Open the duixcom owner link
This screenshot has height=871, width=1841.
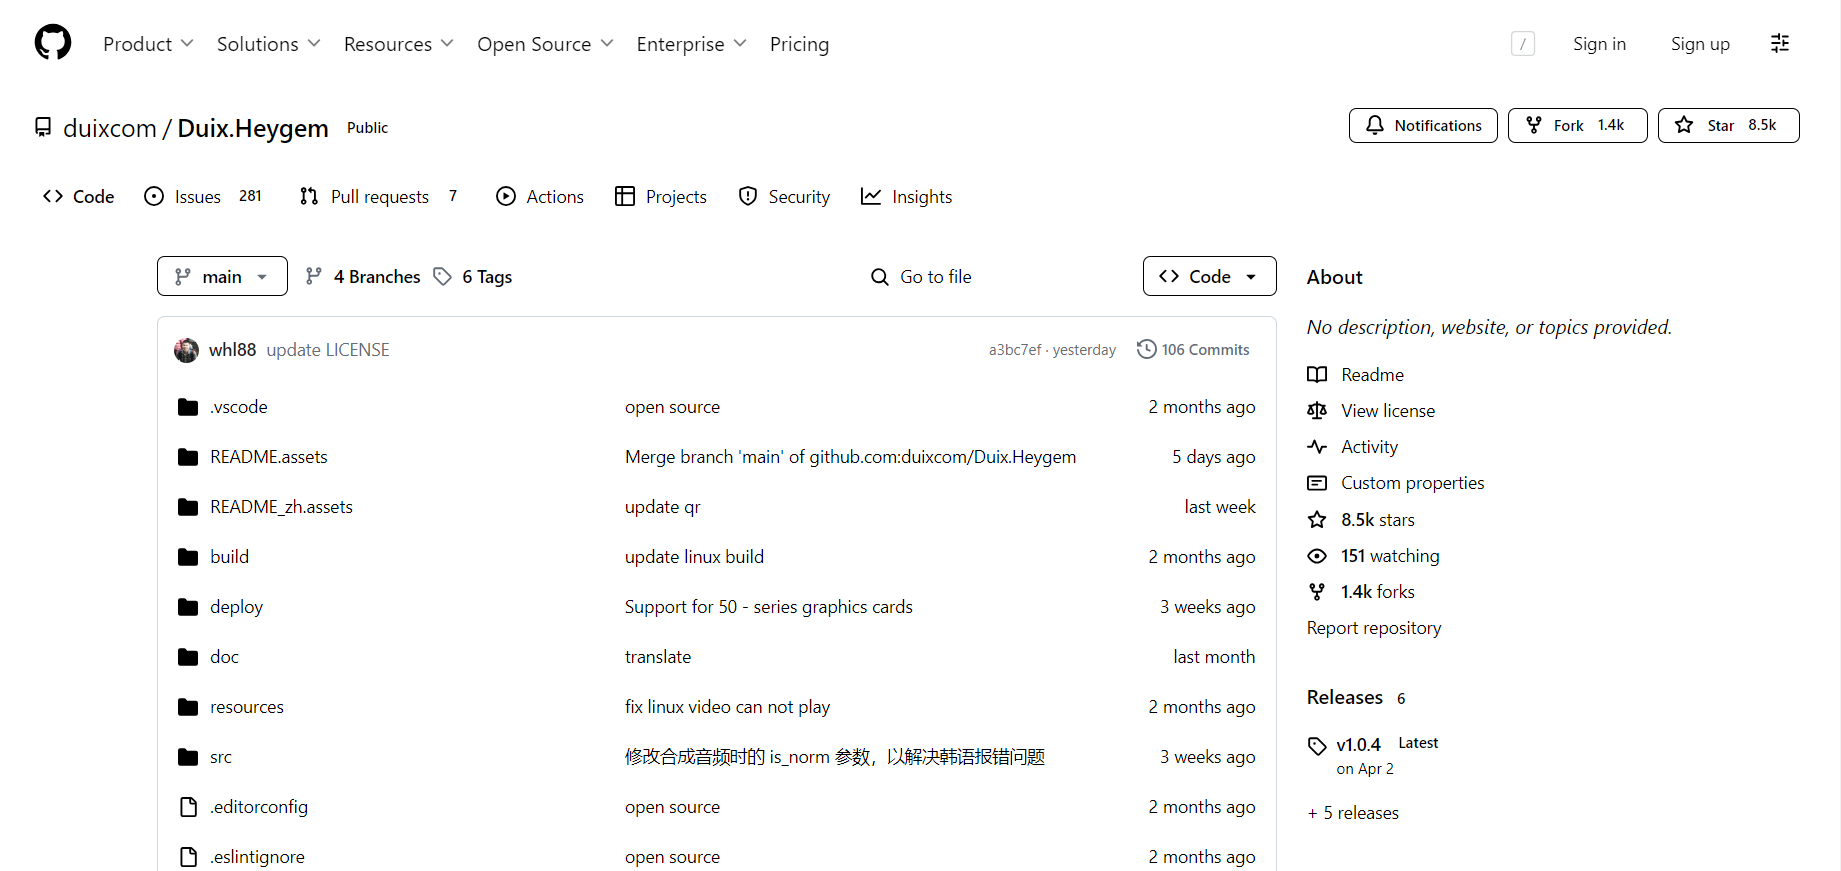click(110, 128)
